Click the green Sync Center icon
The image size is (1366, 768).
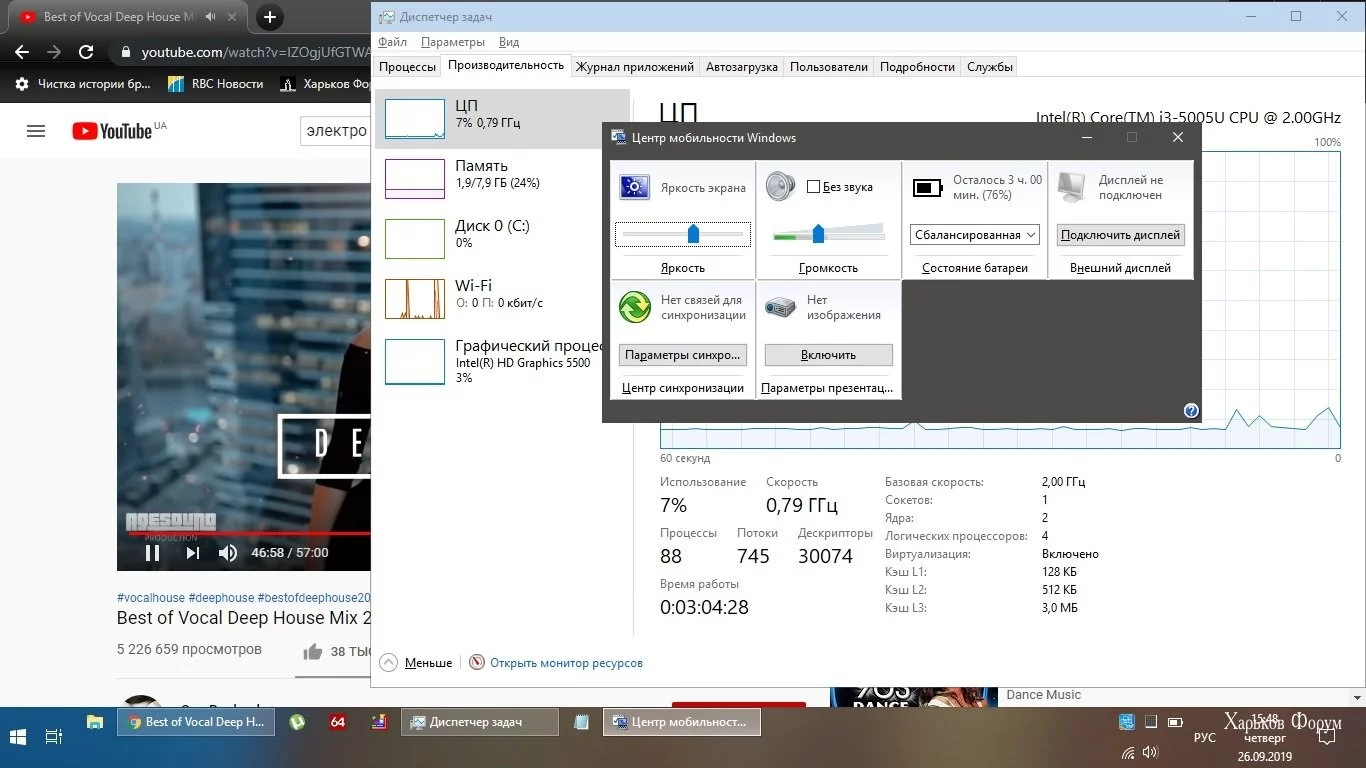(634, 307)
